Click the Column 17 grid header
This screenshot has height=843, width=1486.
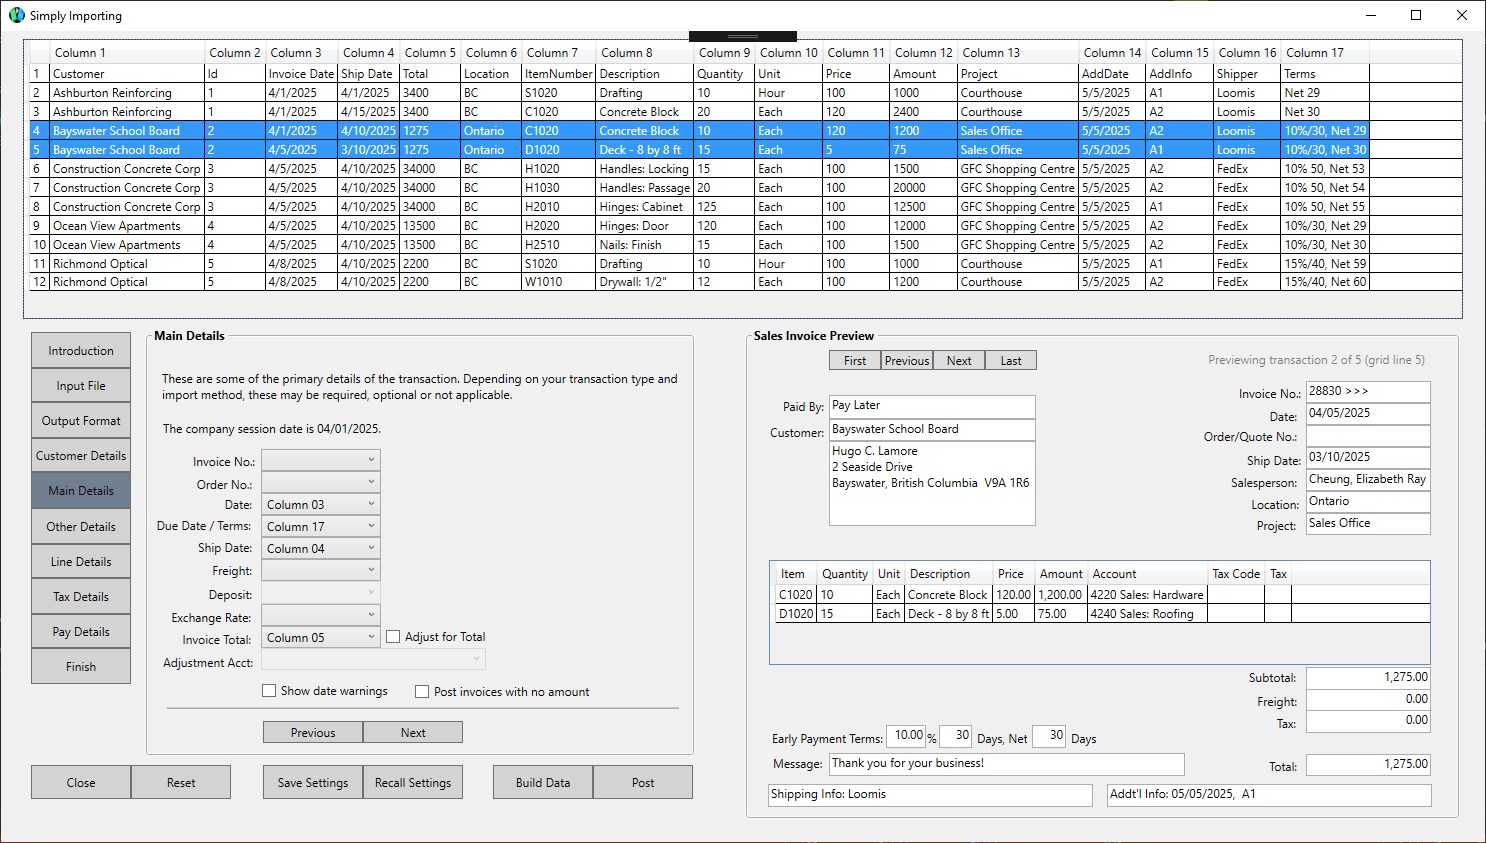1325,53
